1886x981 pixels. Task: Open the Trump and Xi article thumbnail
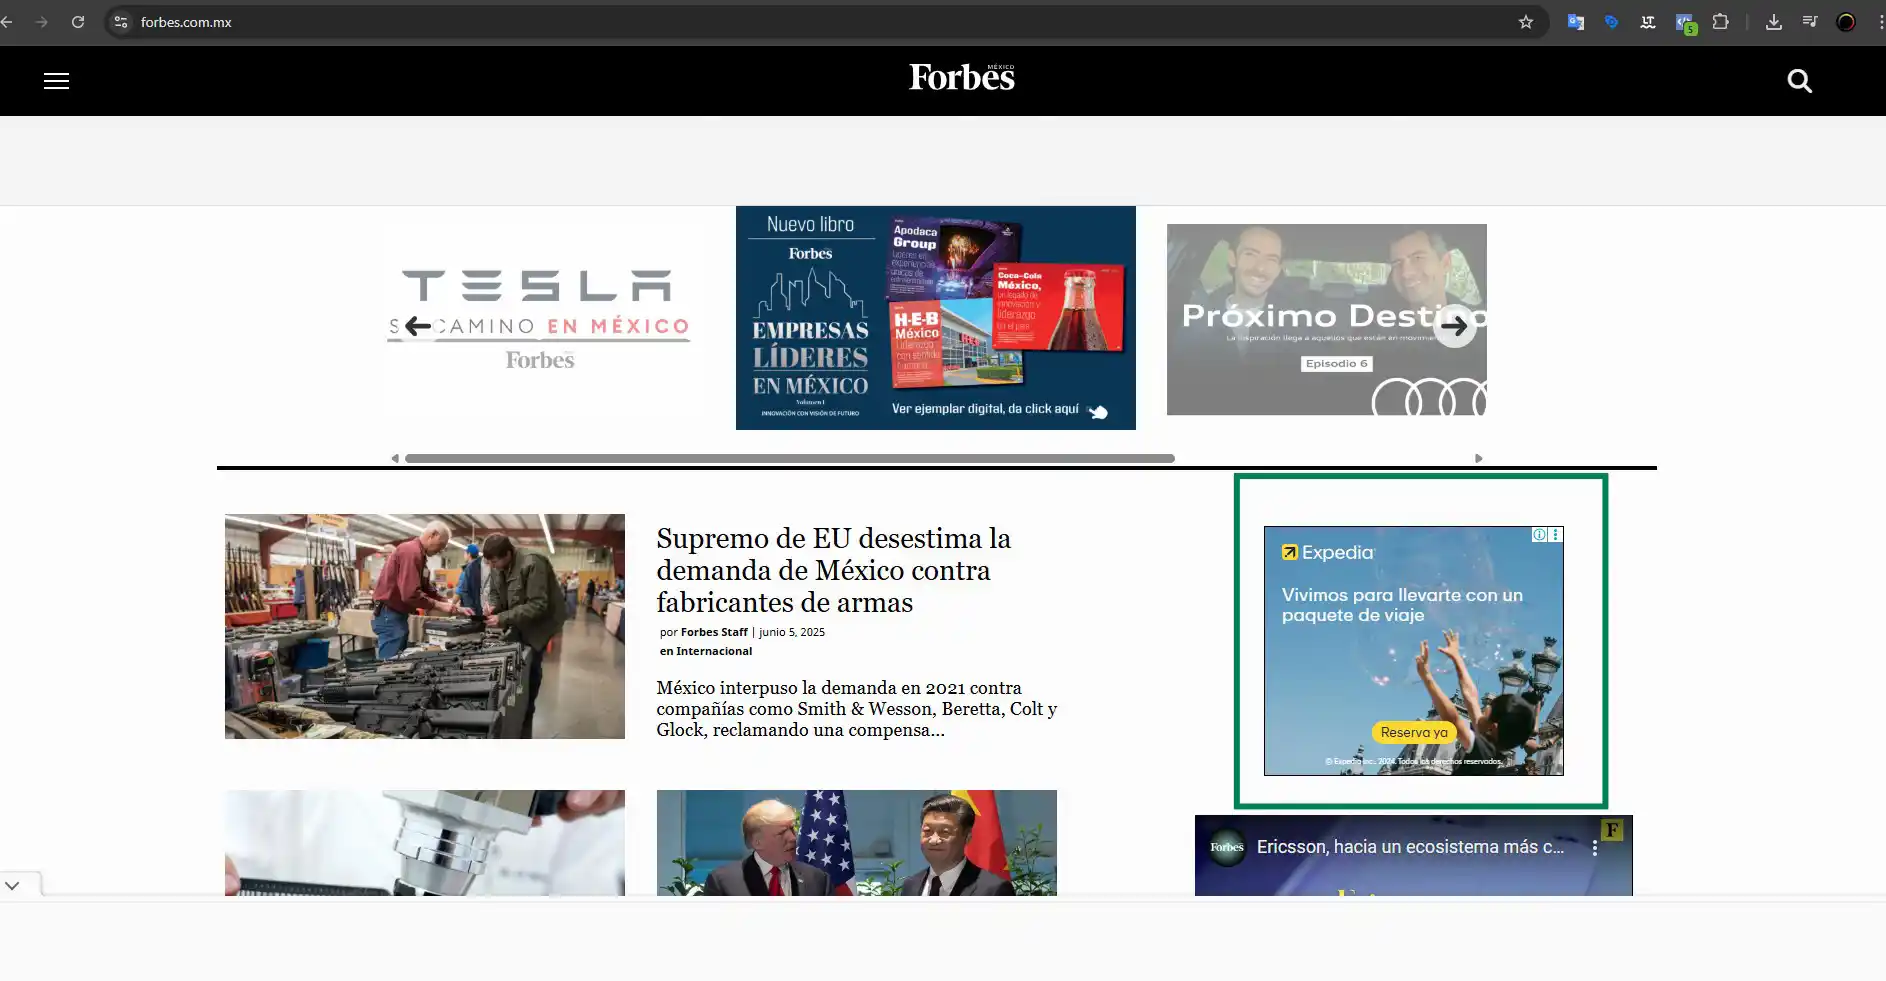857,843
